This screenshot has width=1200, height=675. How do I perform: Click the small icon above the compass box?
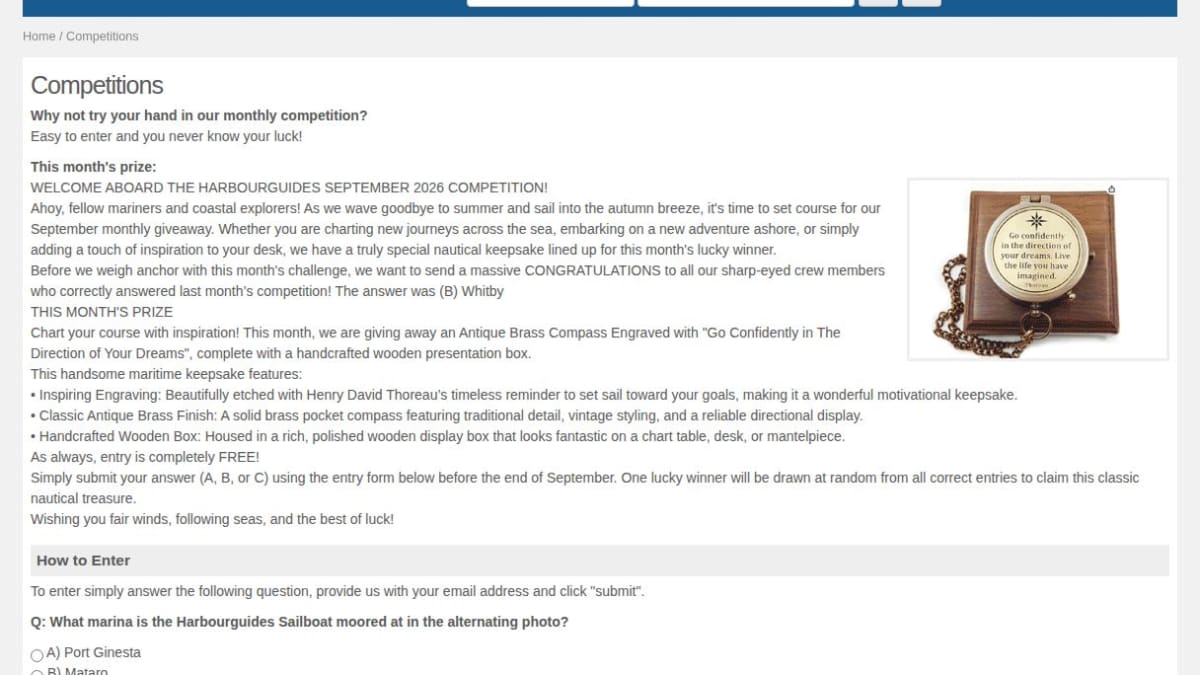coord(1112,189)
